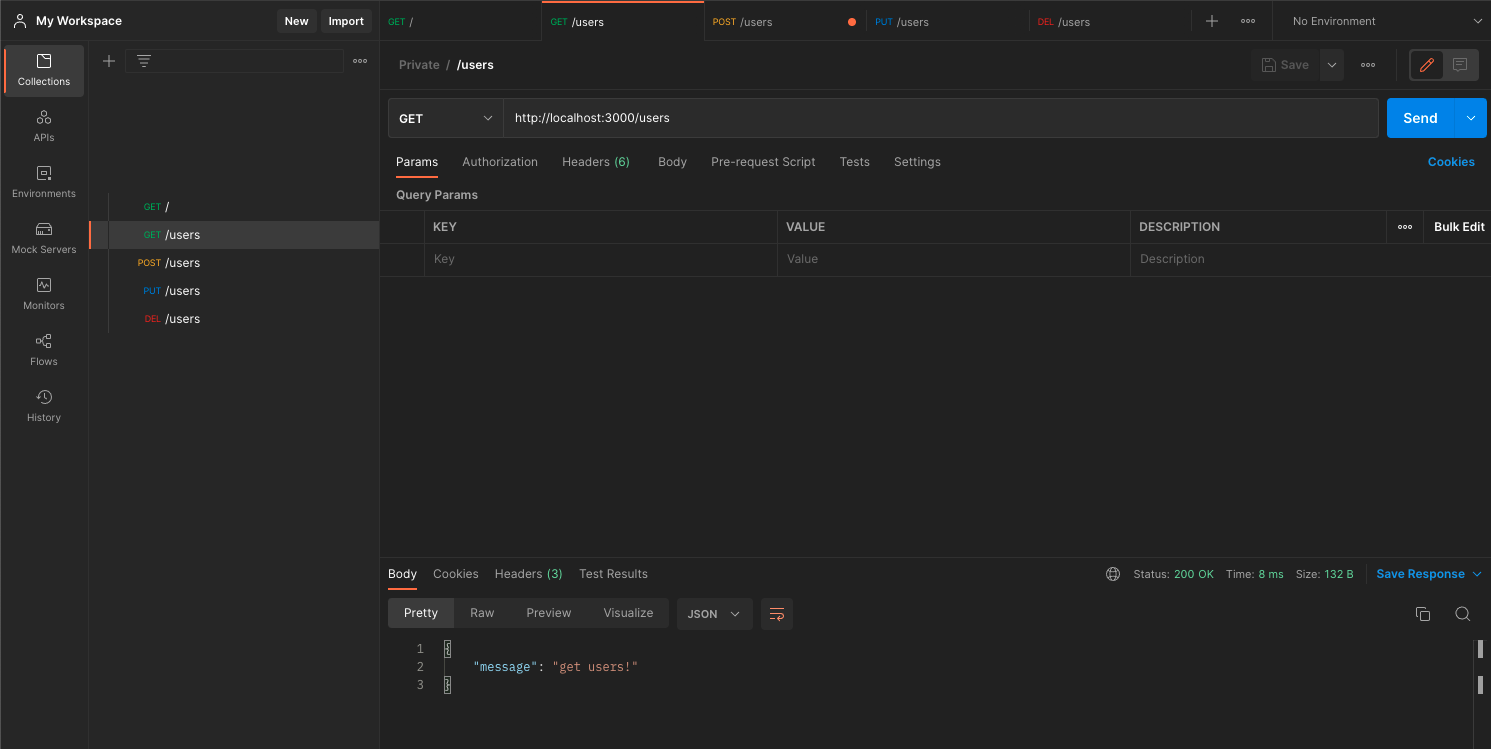Open the Cookies link
This screenshot has width=1491, height=749.
coord(1451,162)
